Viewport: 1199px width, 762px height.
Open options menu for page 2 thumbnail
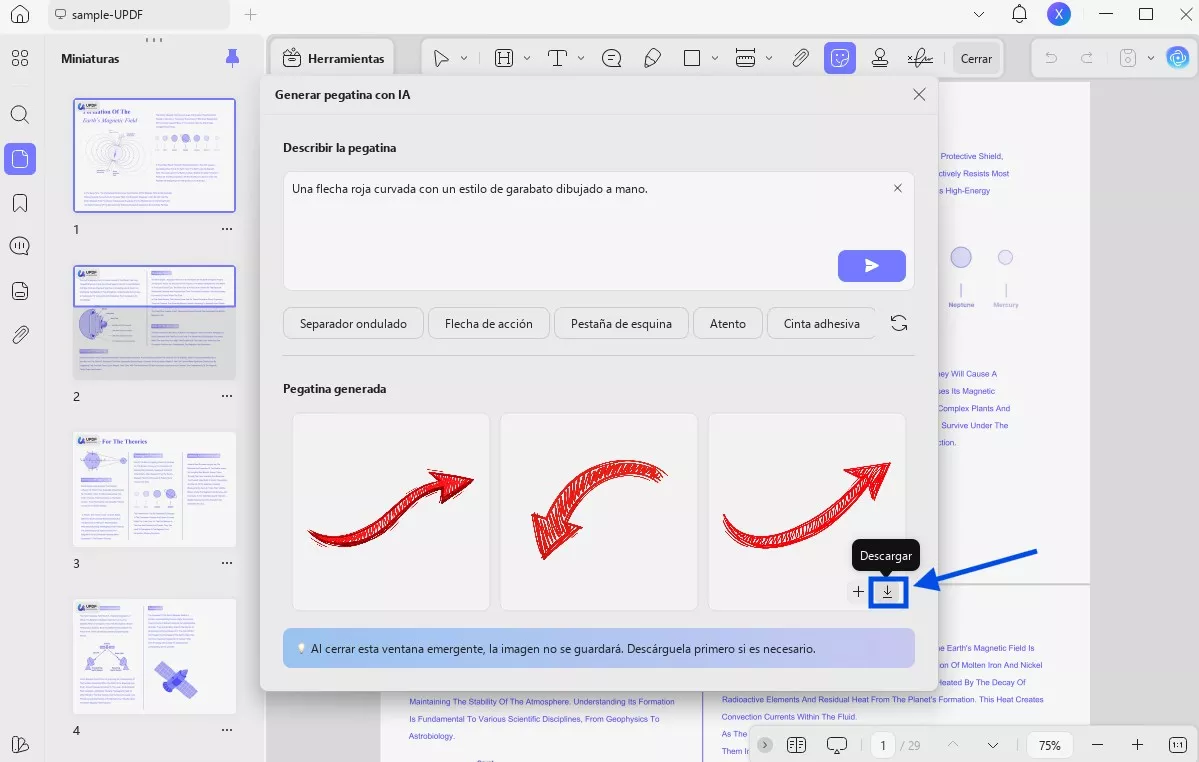tap(227, 396)
